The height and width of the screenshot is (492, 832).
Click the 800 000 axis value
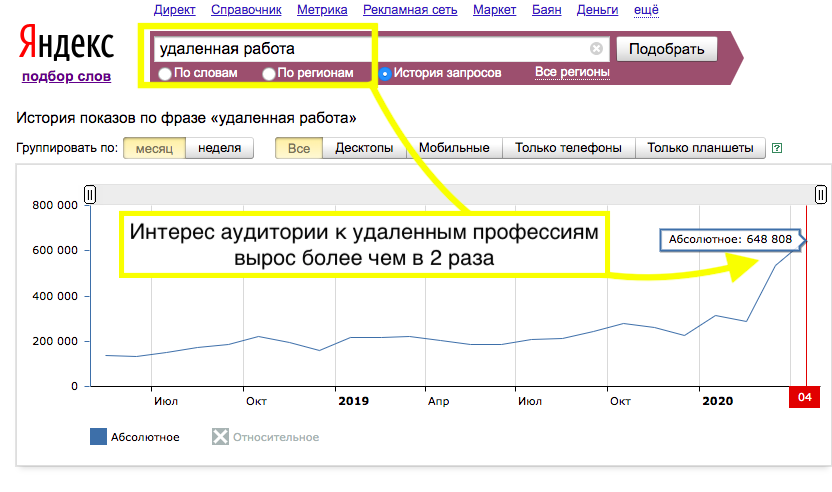pyautogui.click(x=55, y=205)
